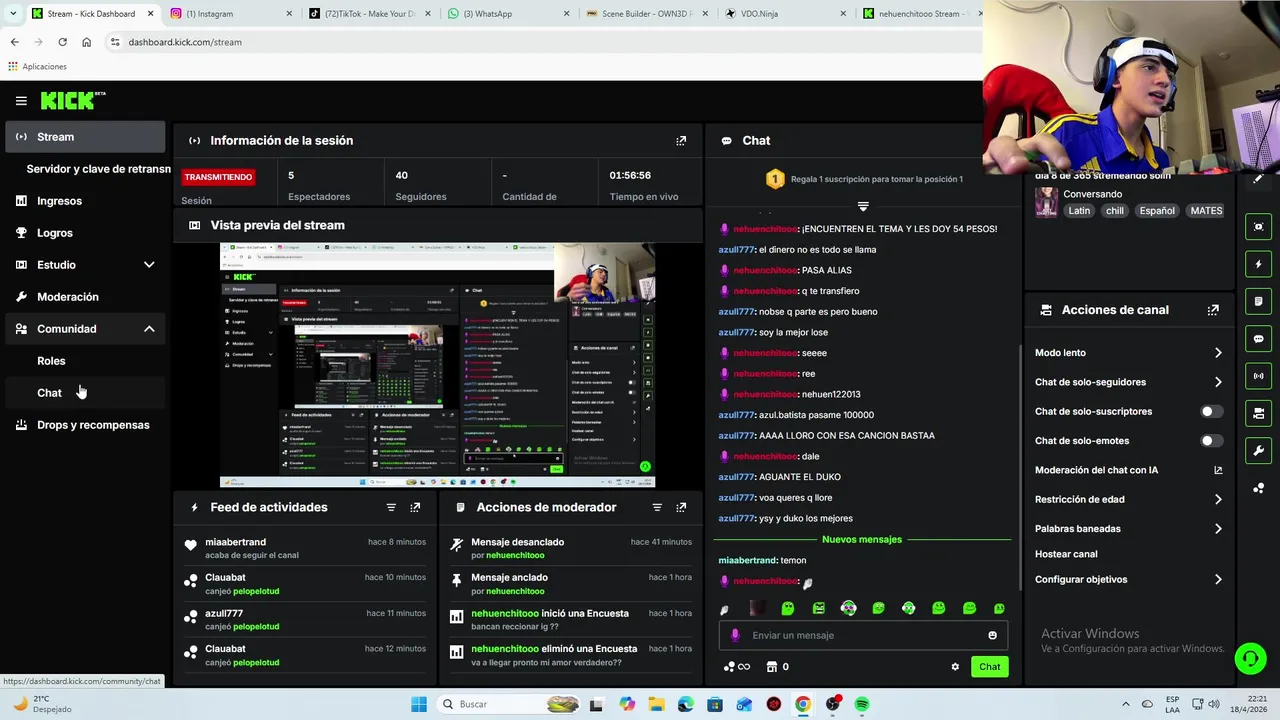
Task: Toggle the lightning activity feed icon in right rail
Action: point(1258,264)
